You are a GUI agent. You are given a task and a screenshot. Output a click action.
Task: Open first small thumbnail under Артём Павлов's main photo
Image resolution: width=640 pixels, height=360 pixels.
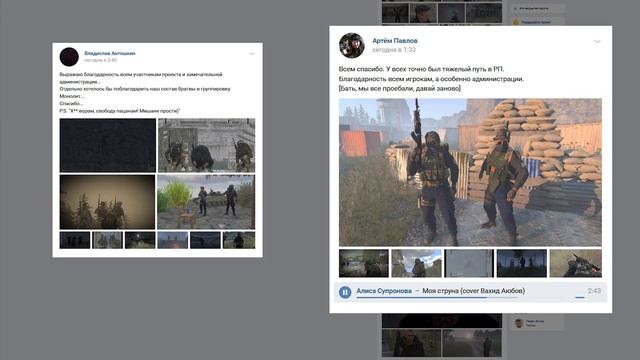click(x=364, y=263)
